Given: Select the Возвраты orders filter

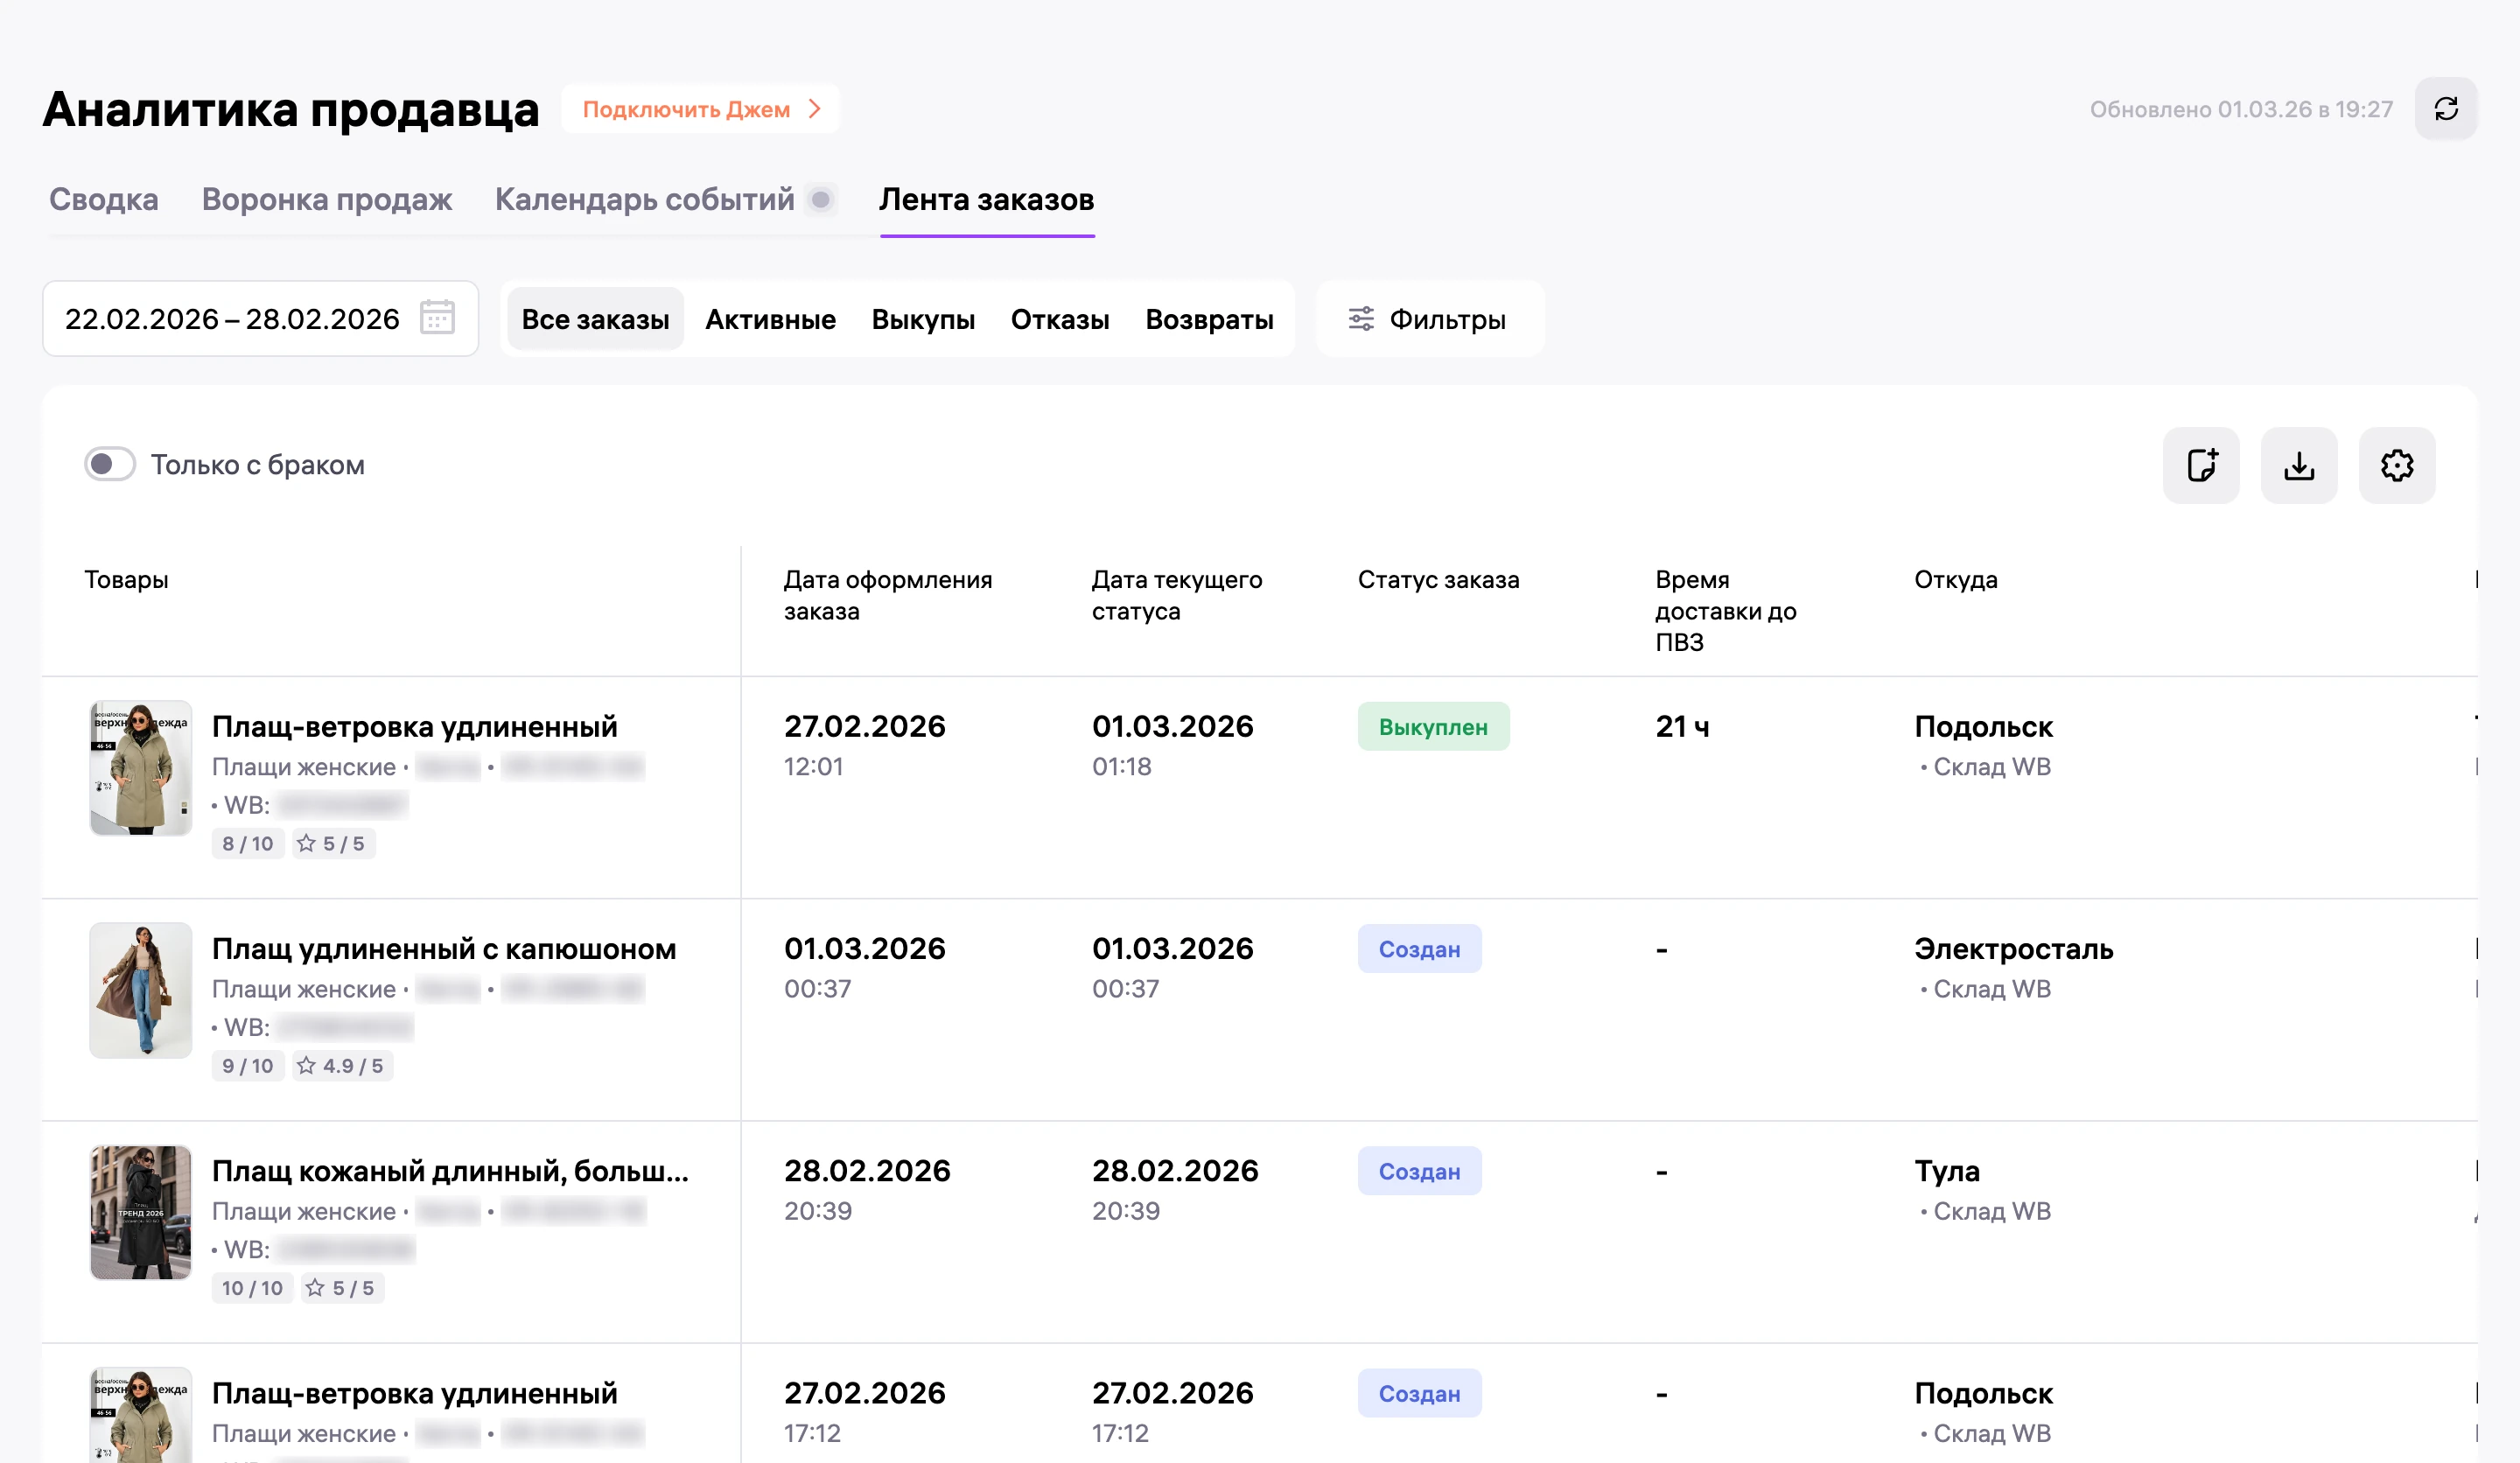Looking at the screenshot, I should tap(1209, 319).
